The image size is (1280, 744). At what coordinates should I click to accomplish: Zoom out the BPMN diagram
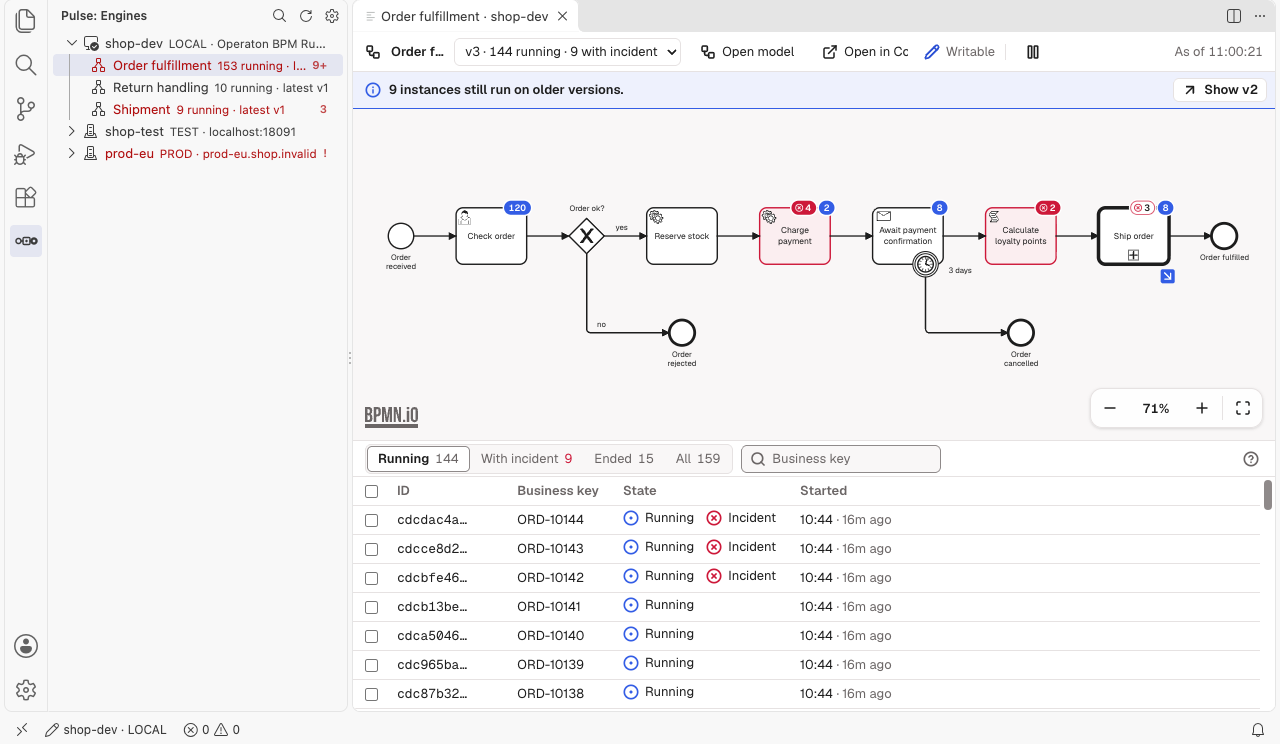[x=1110, y=408]
